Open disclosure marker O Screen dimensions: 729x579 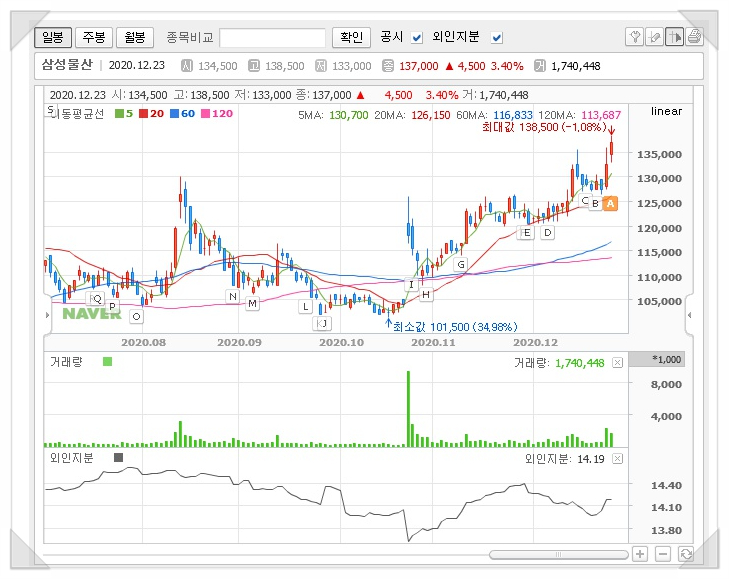point(136,317)
